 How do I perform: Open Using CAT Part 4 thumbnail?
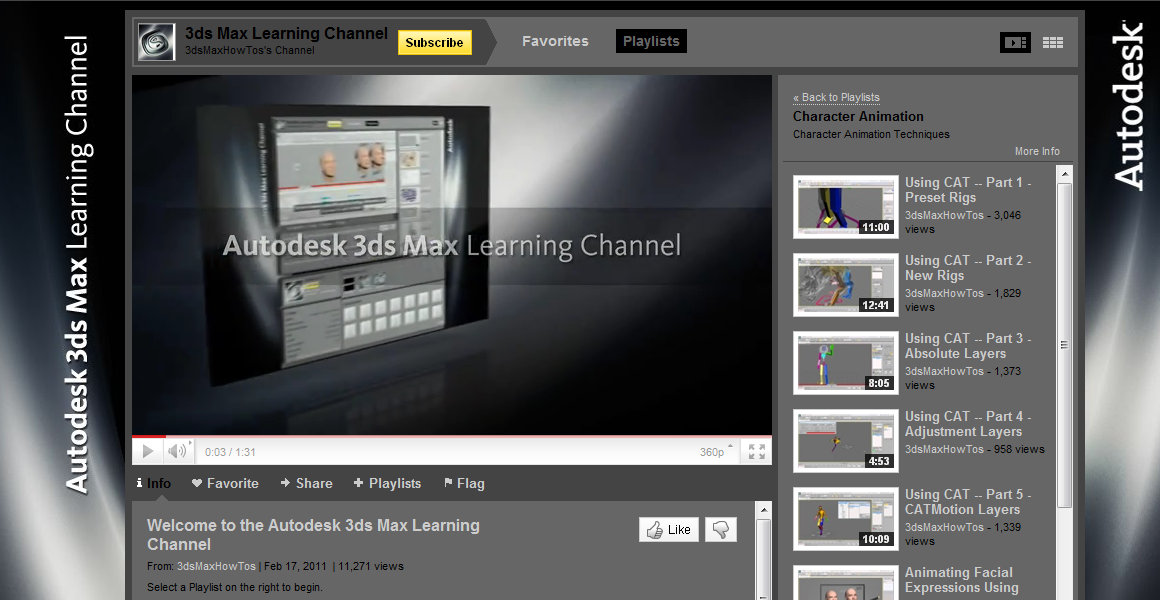(846, 441)
